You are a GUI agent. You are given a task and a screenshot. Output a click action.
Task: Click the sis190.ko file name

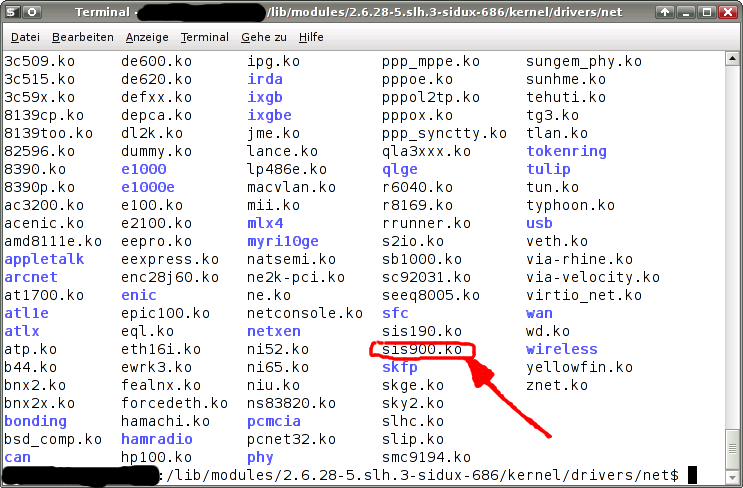tap(422, 331)
